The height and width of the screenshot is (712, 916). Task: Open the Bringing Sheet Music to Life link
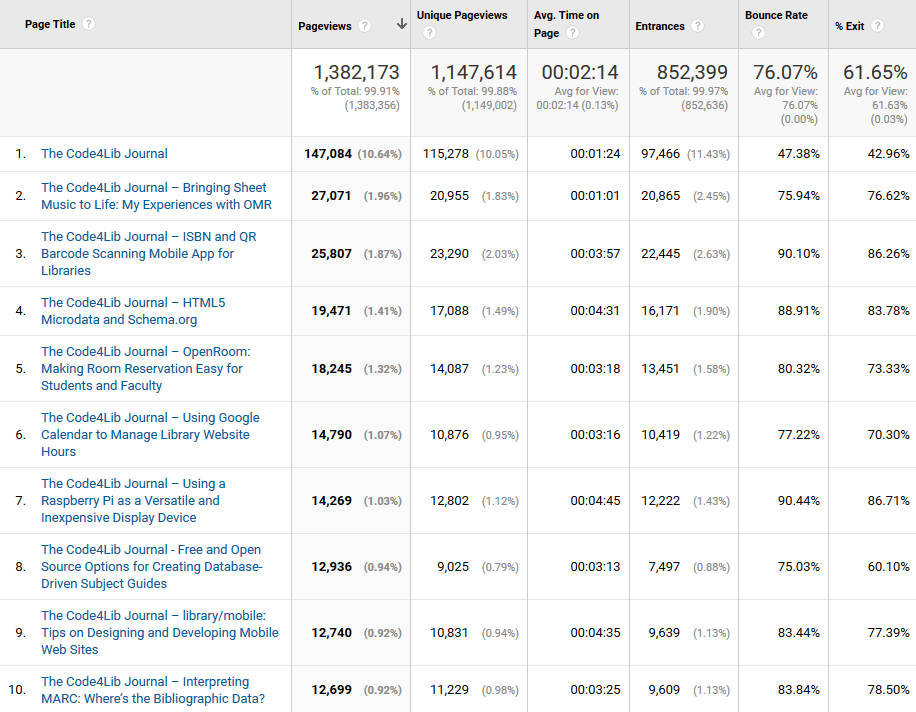coord(155,196)
